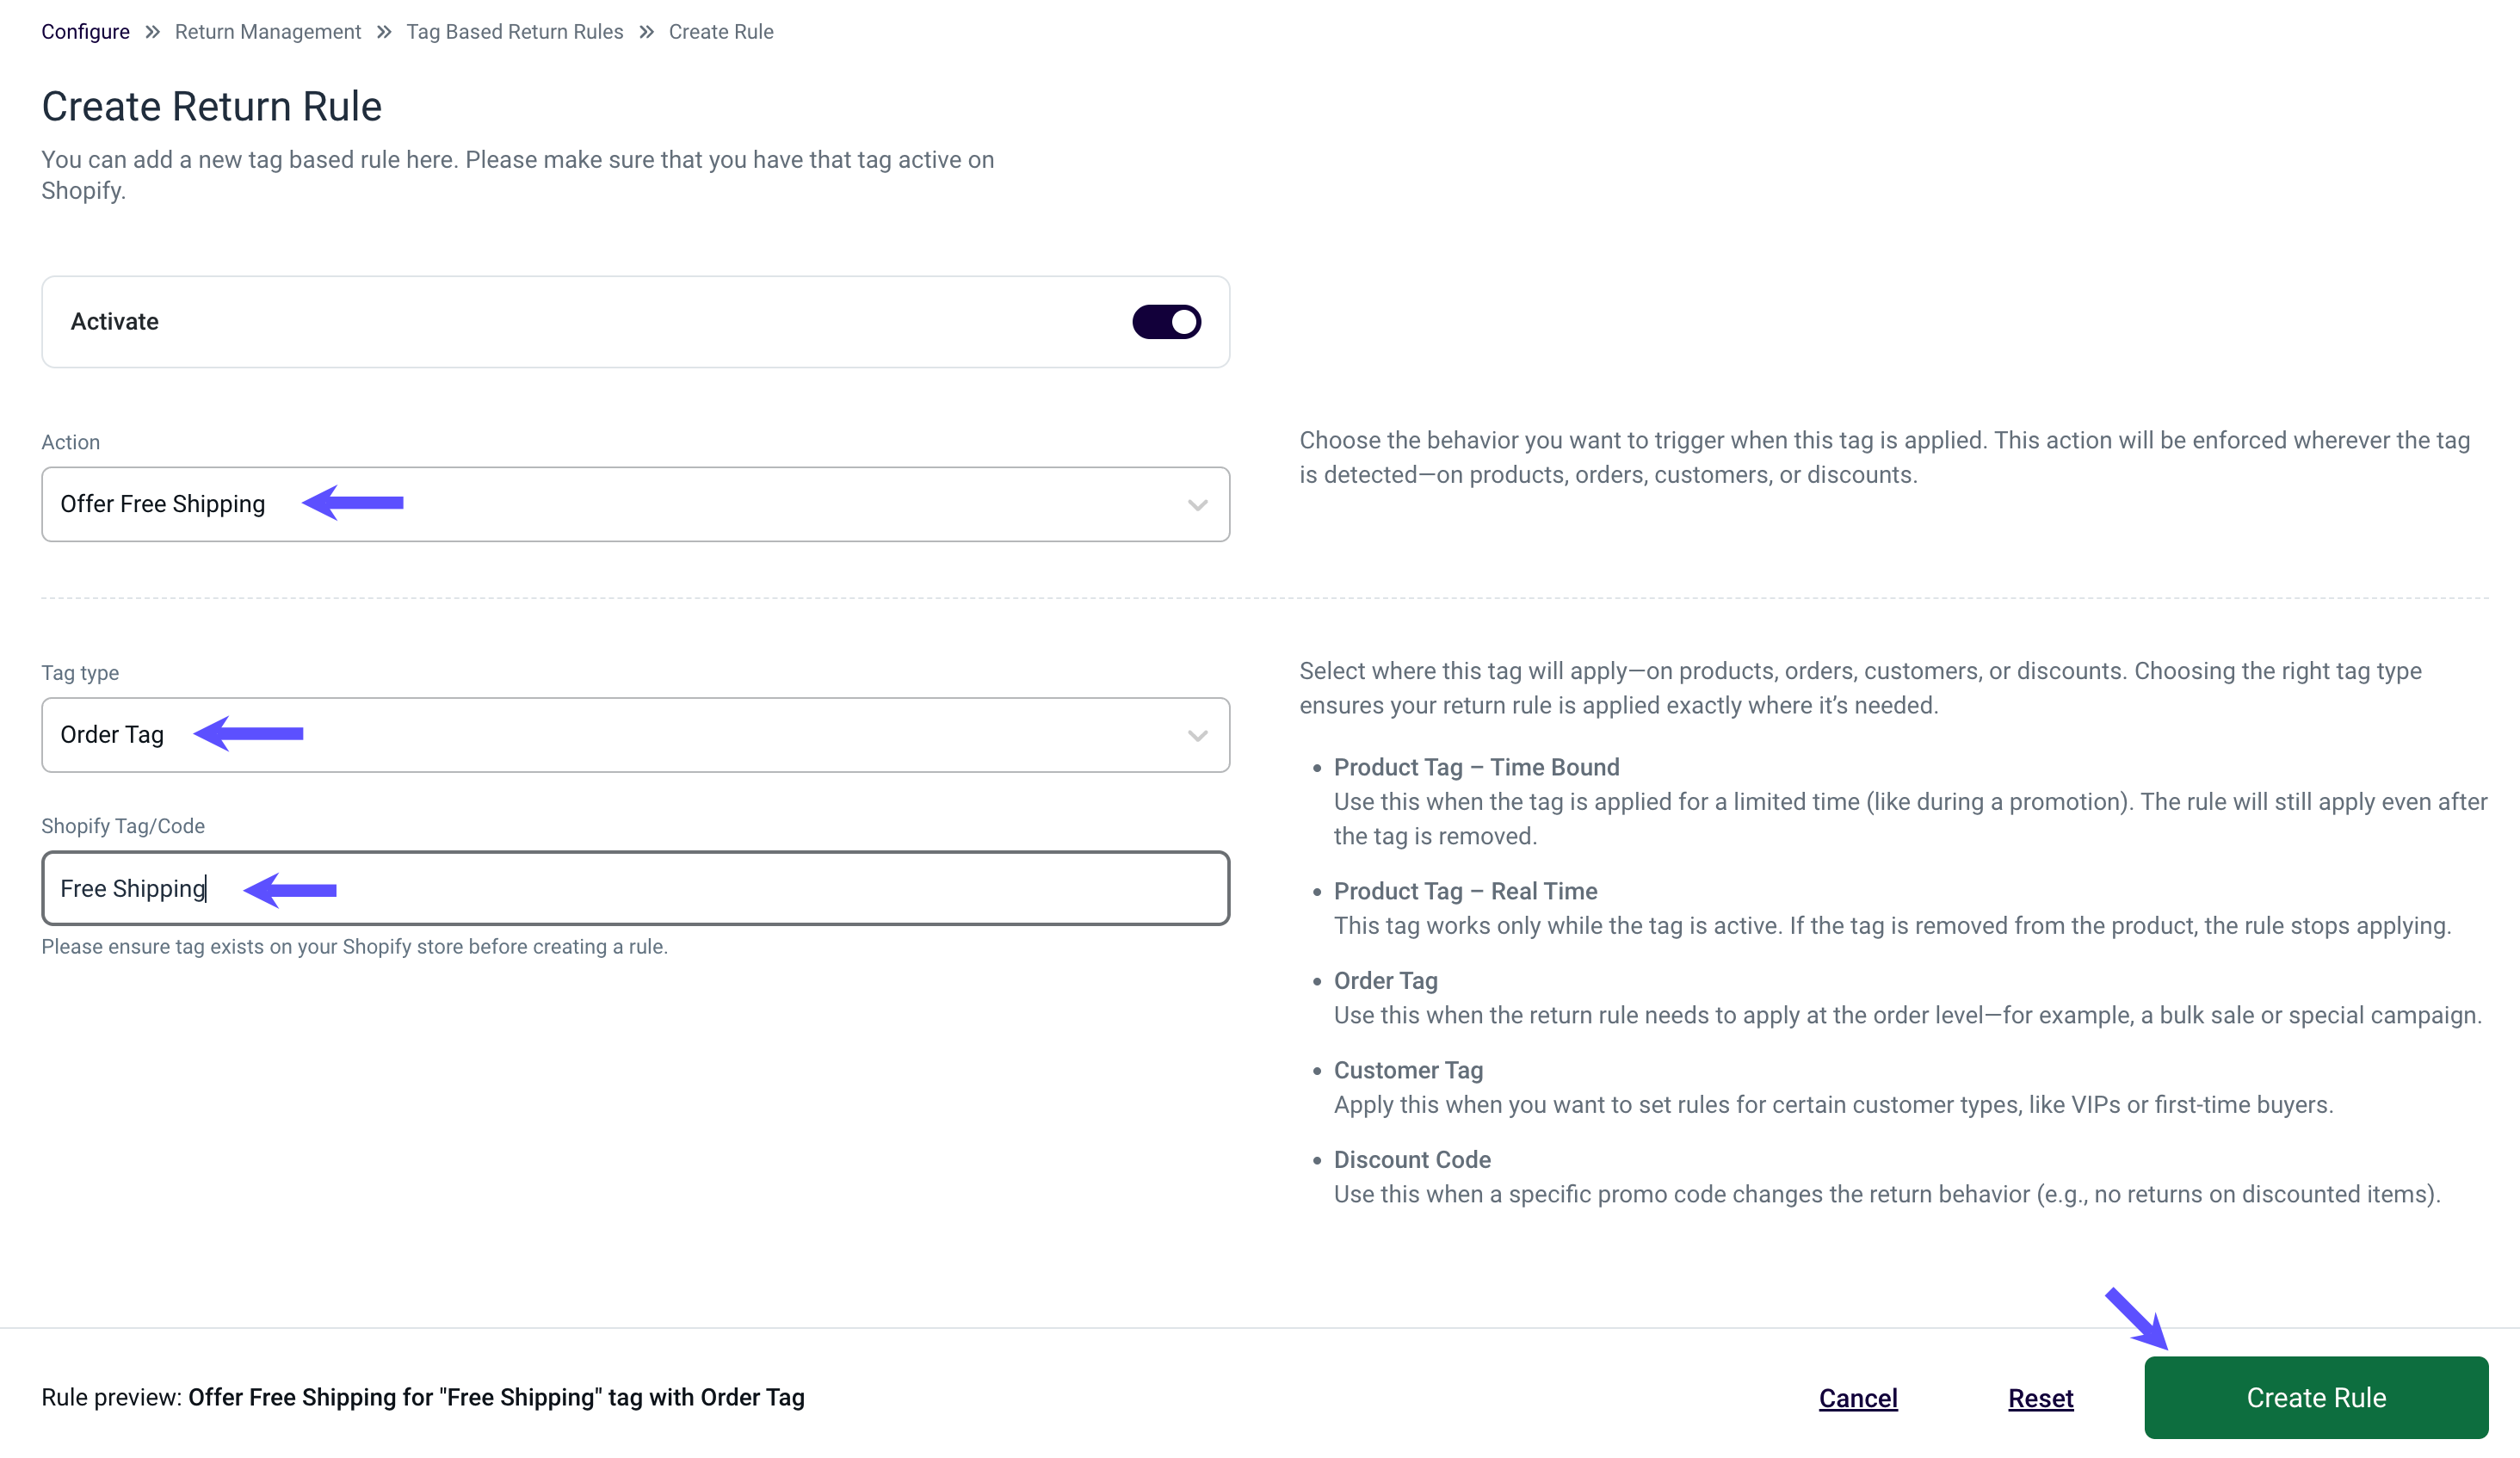Click the Shopify Tag/Code input field
The height and width of the screenshot is (1458, 2520).
tap(635, 888)
